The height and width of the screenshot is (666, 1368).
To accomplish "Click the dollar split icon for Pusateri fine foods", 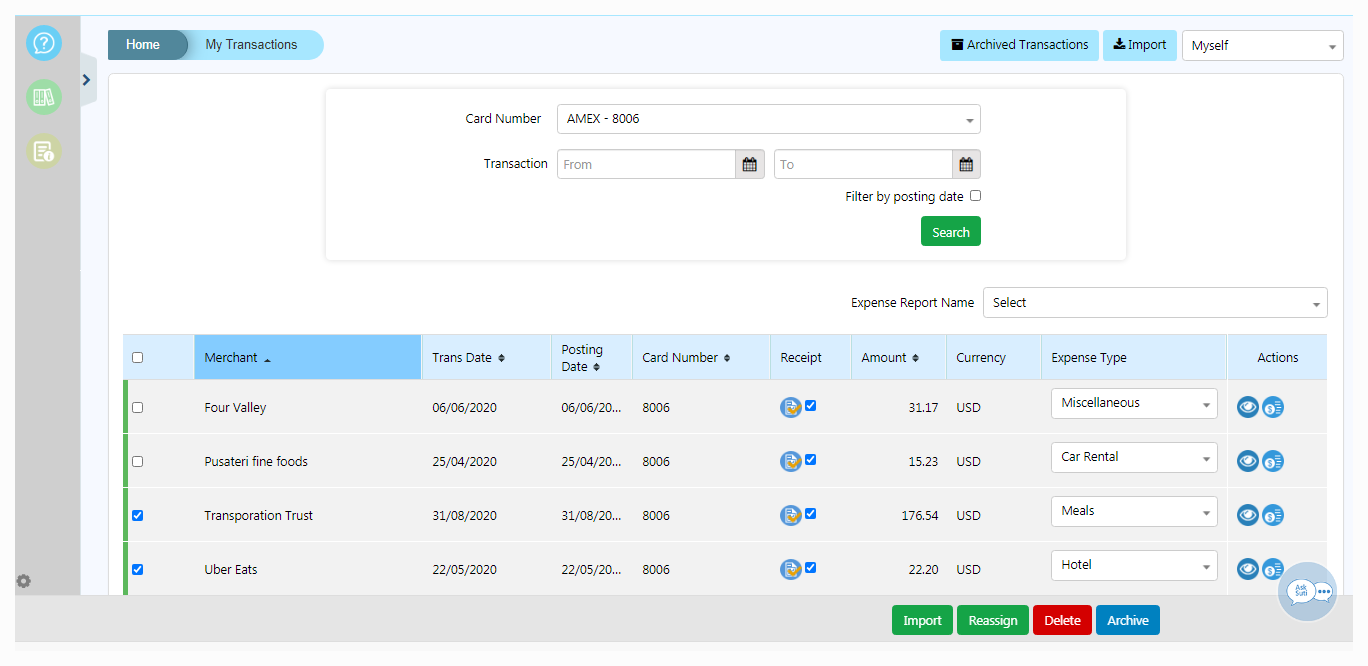I will pyautogui.click(x=1273, y=461).
